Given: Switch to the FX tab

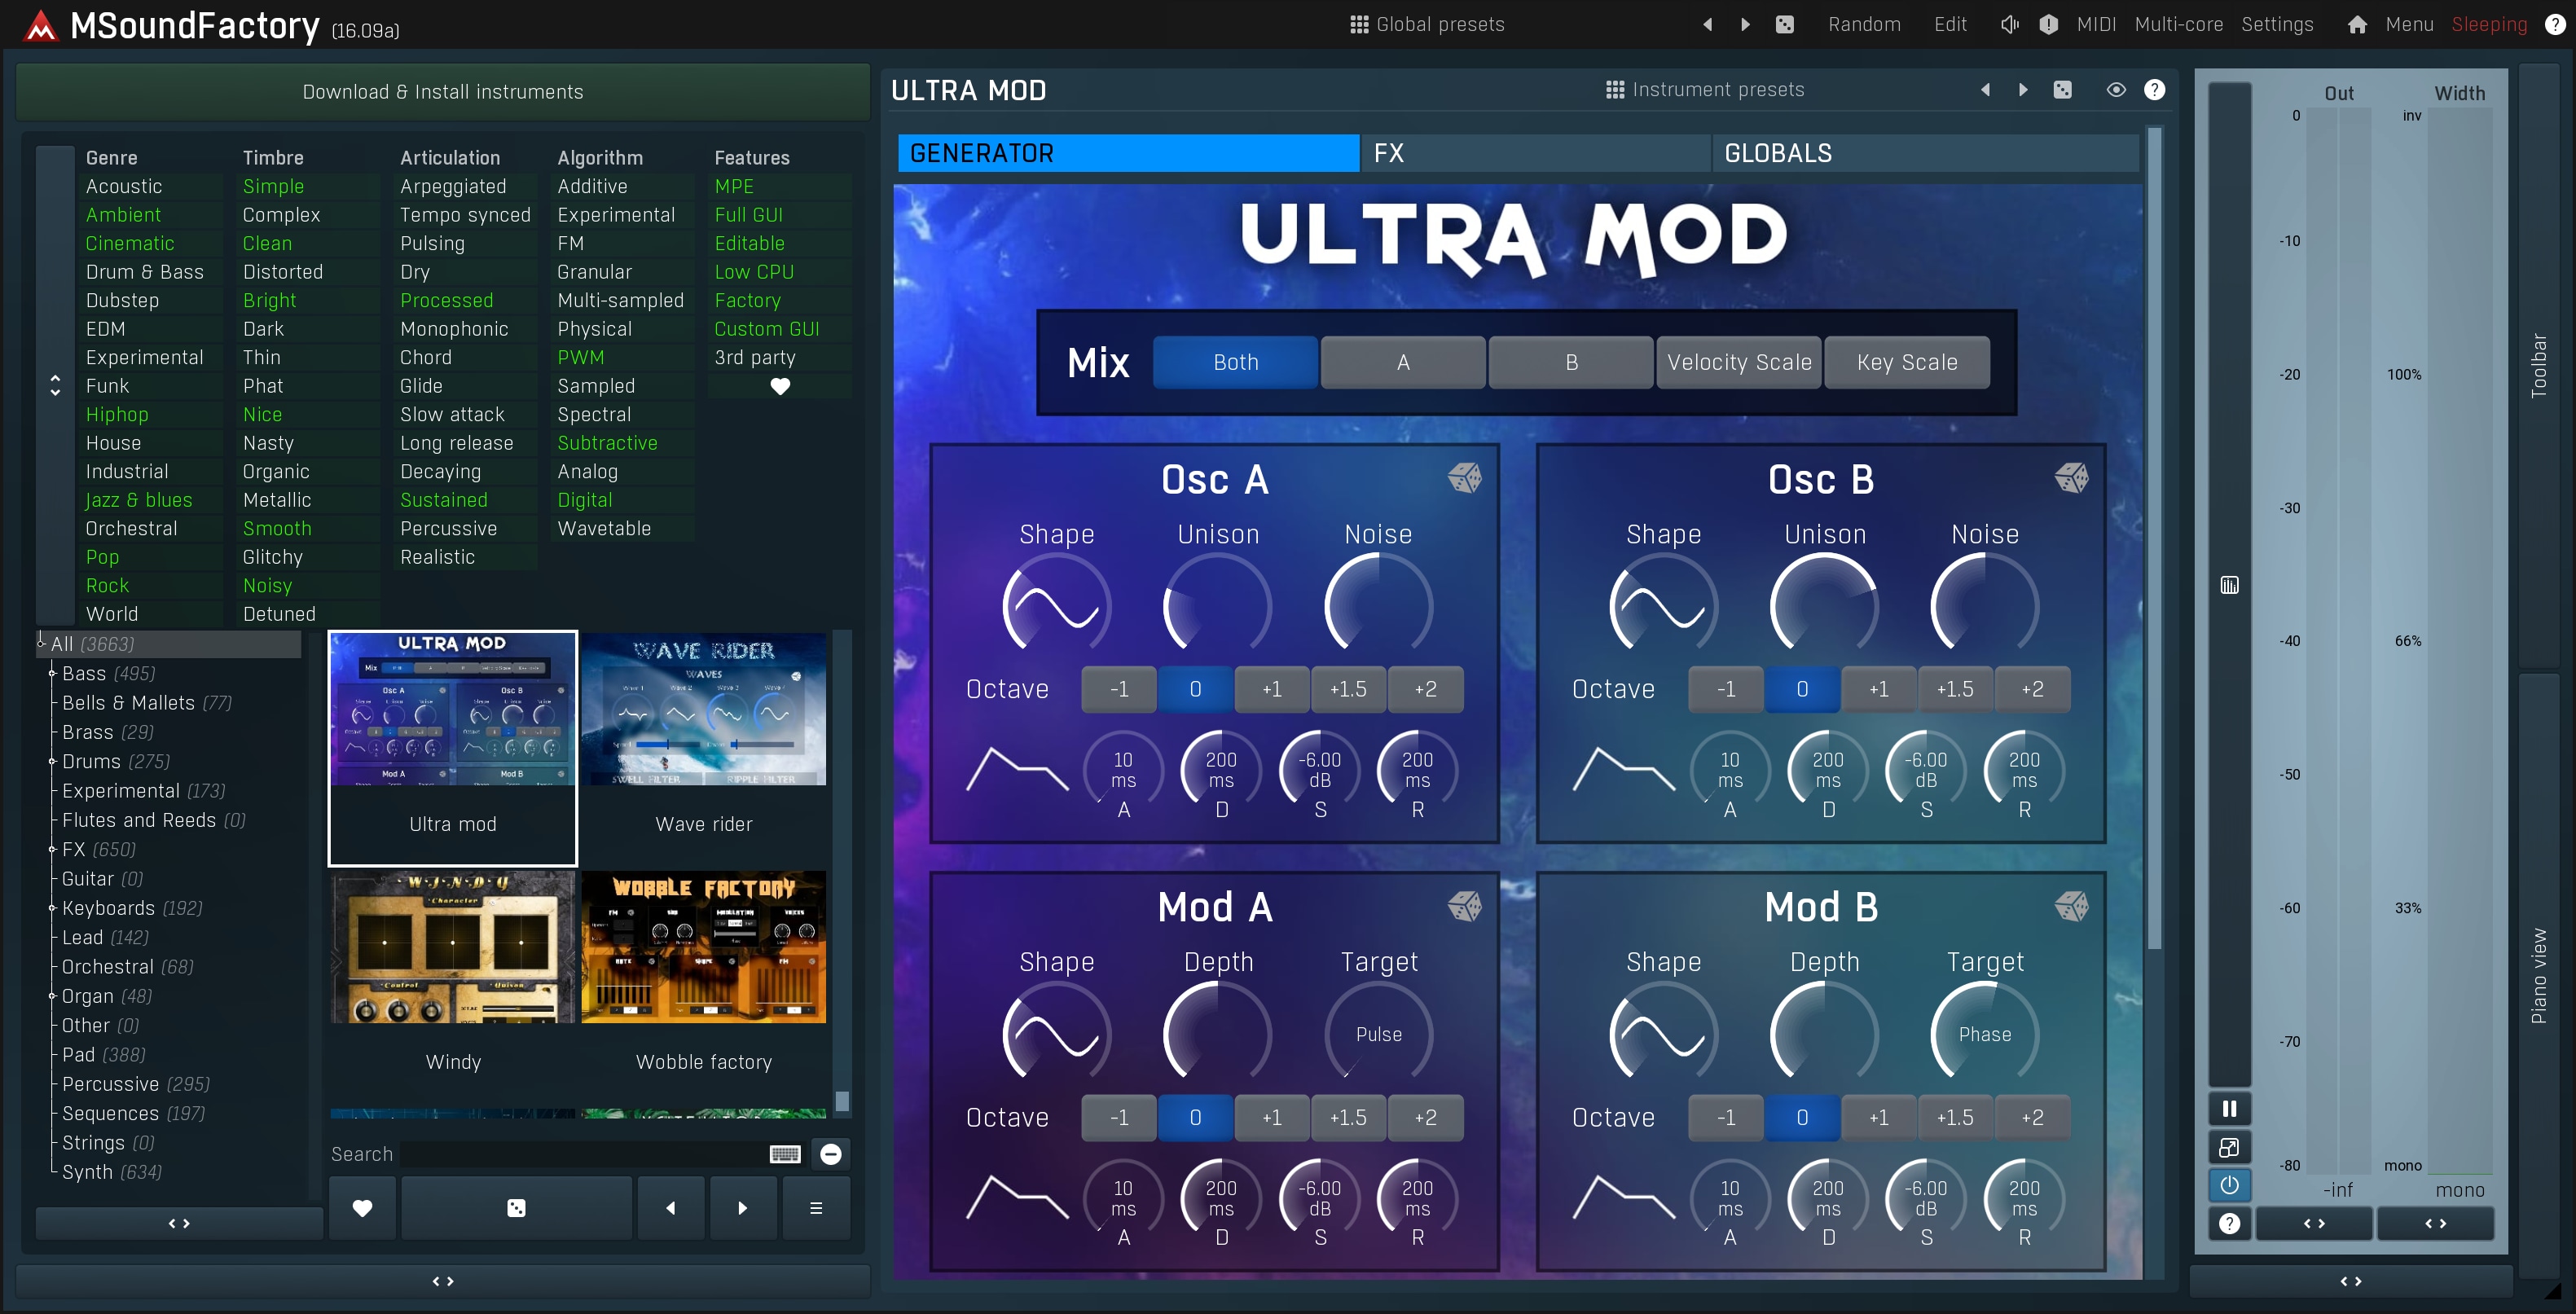Looking at the screenshot, I should tap(1535, 153).
